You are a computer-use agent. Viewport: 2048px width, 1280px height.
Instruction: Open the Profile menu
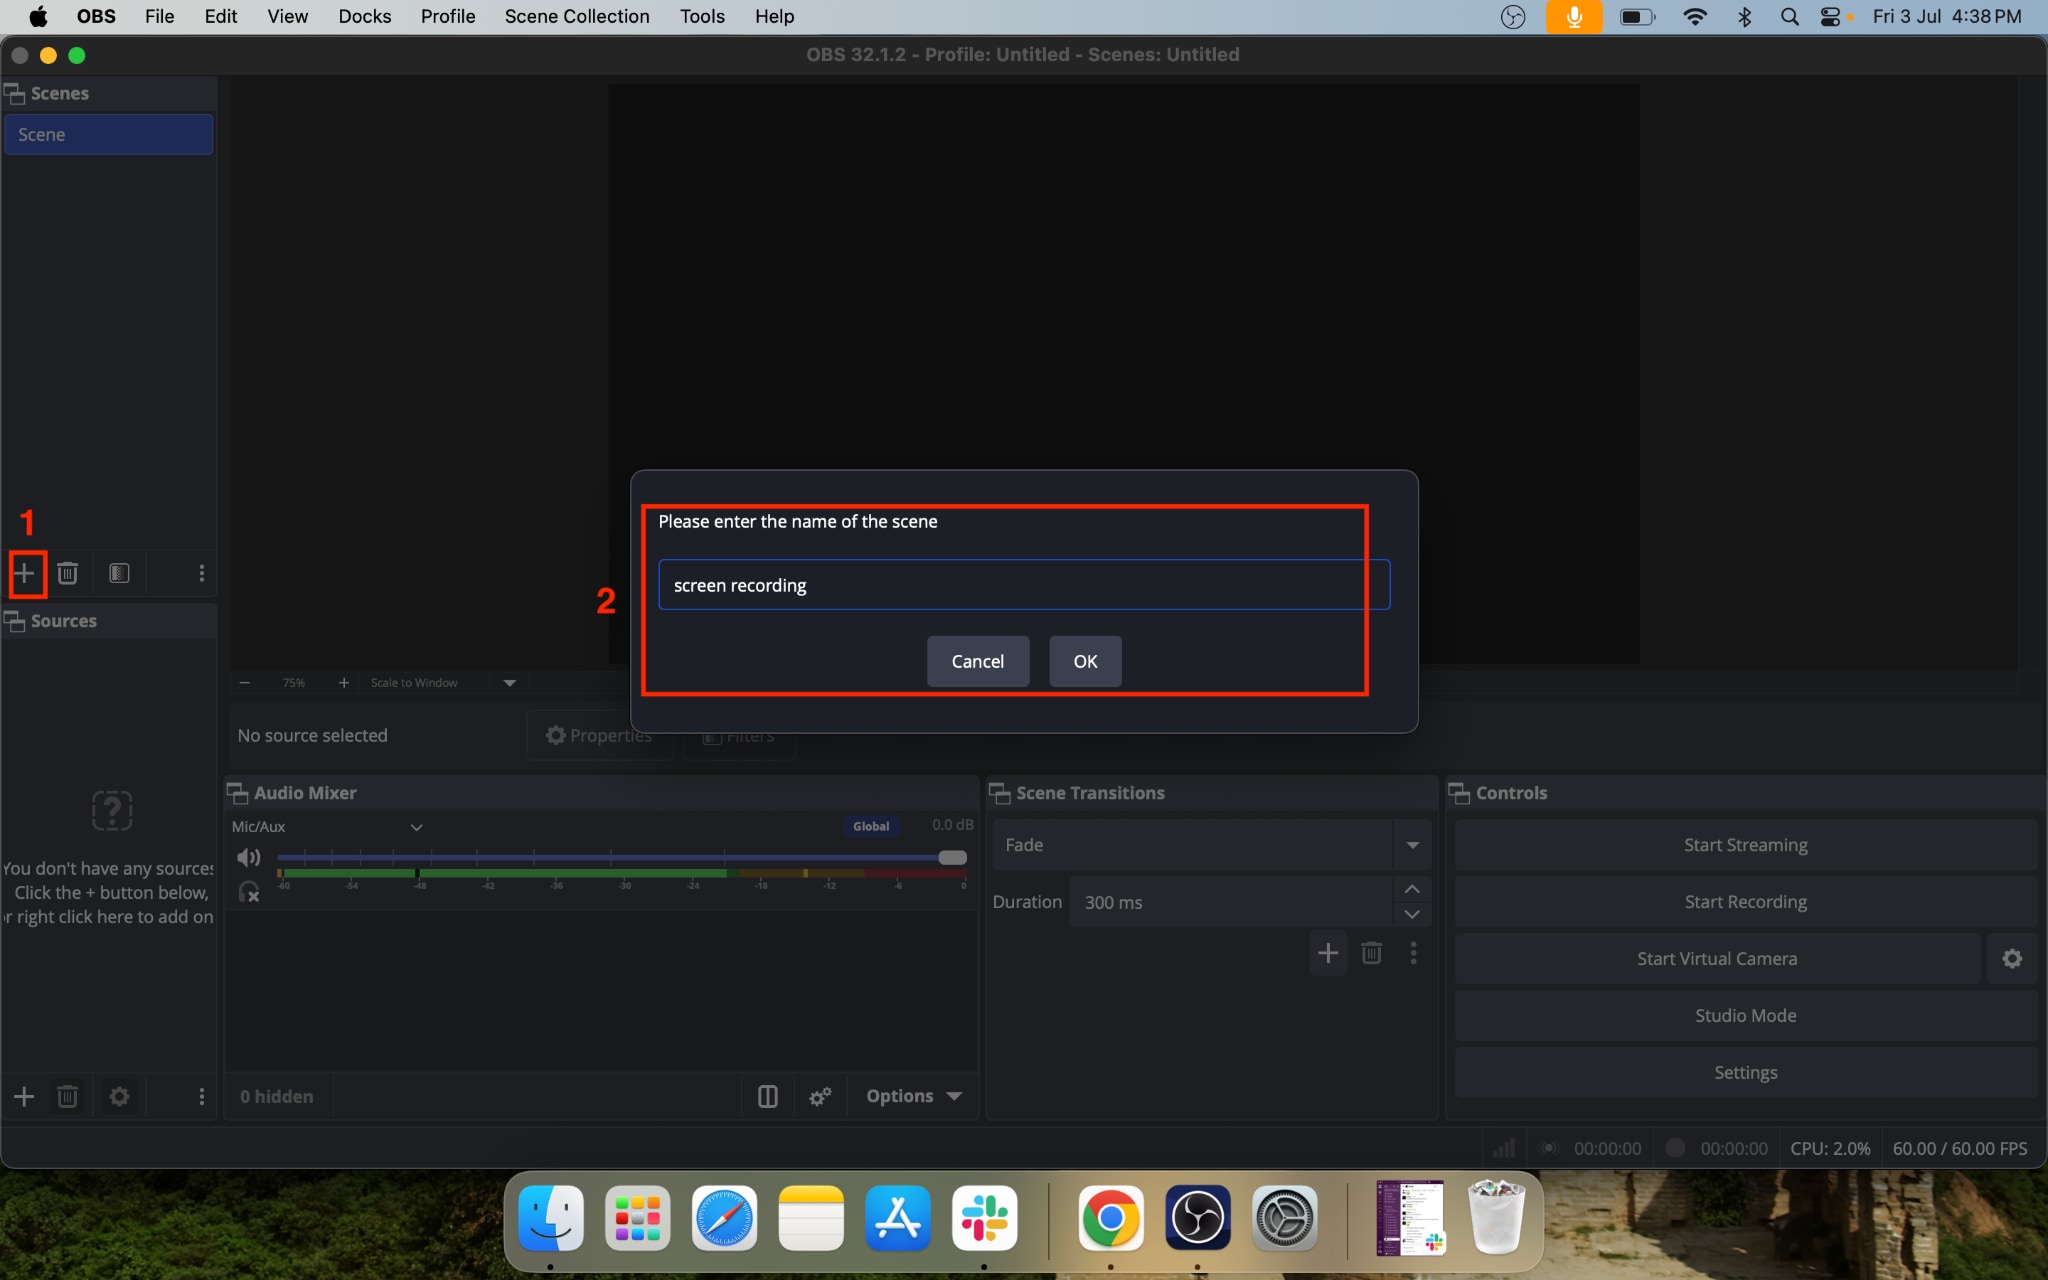tap(447, 17)
